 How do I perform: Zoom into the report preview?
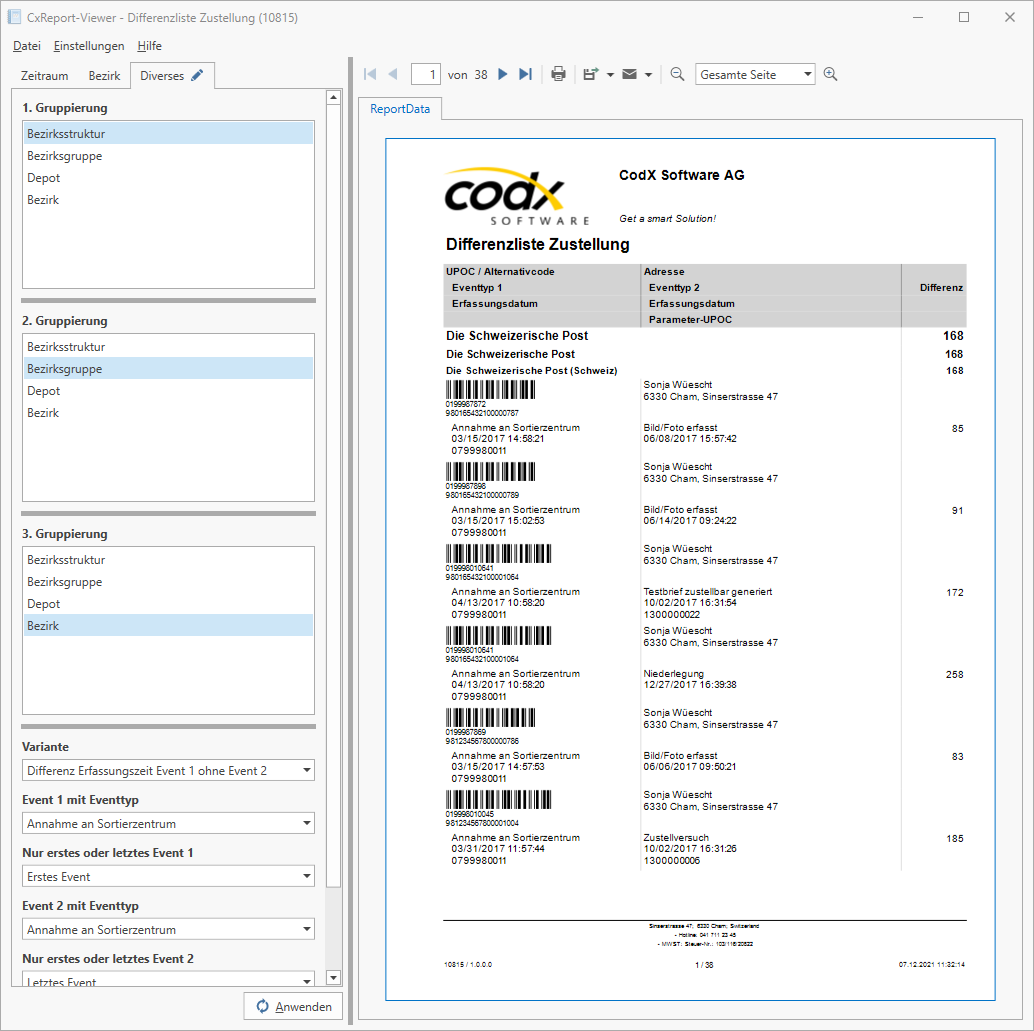830,73
